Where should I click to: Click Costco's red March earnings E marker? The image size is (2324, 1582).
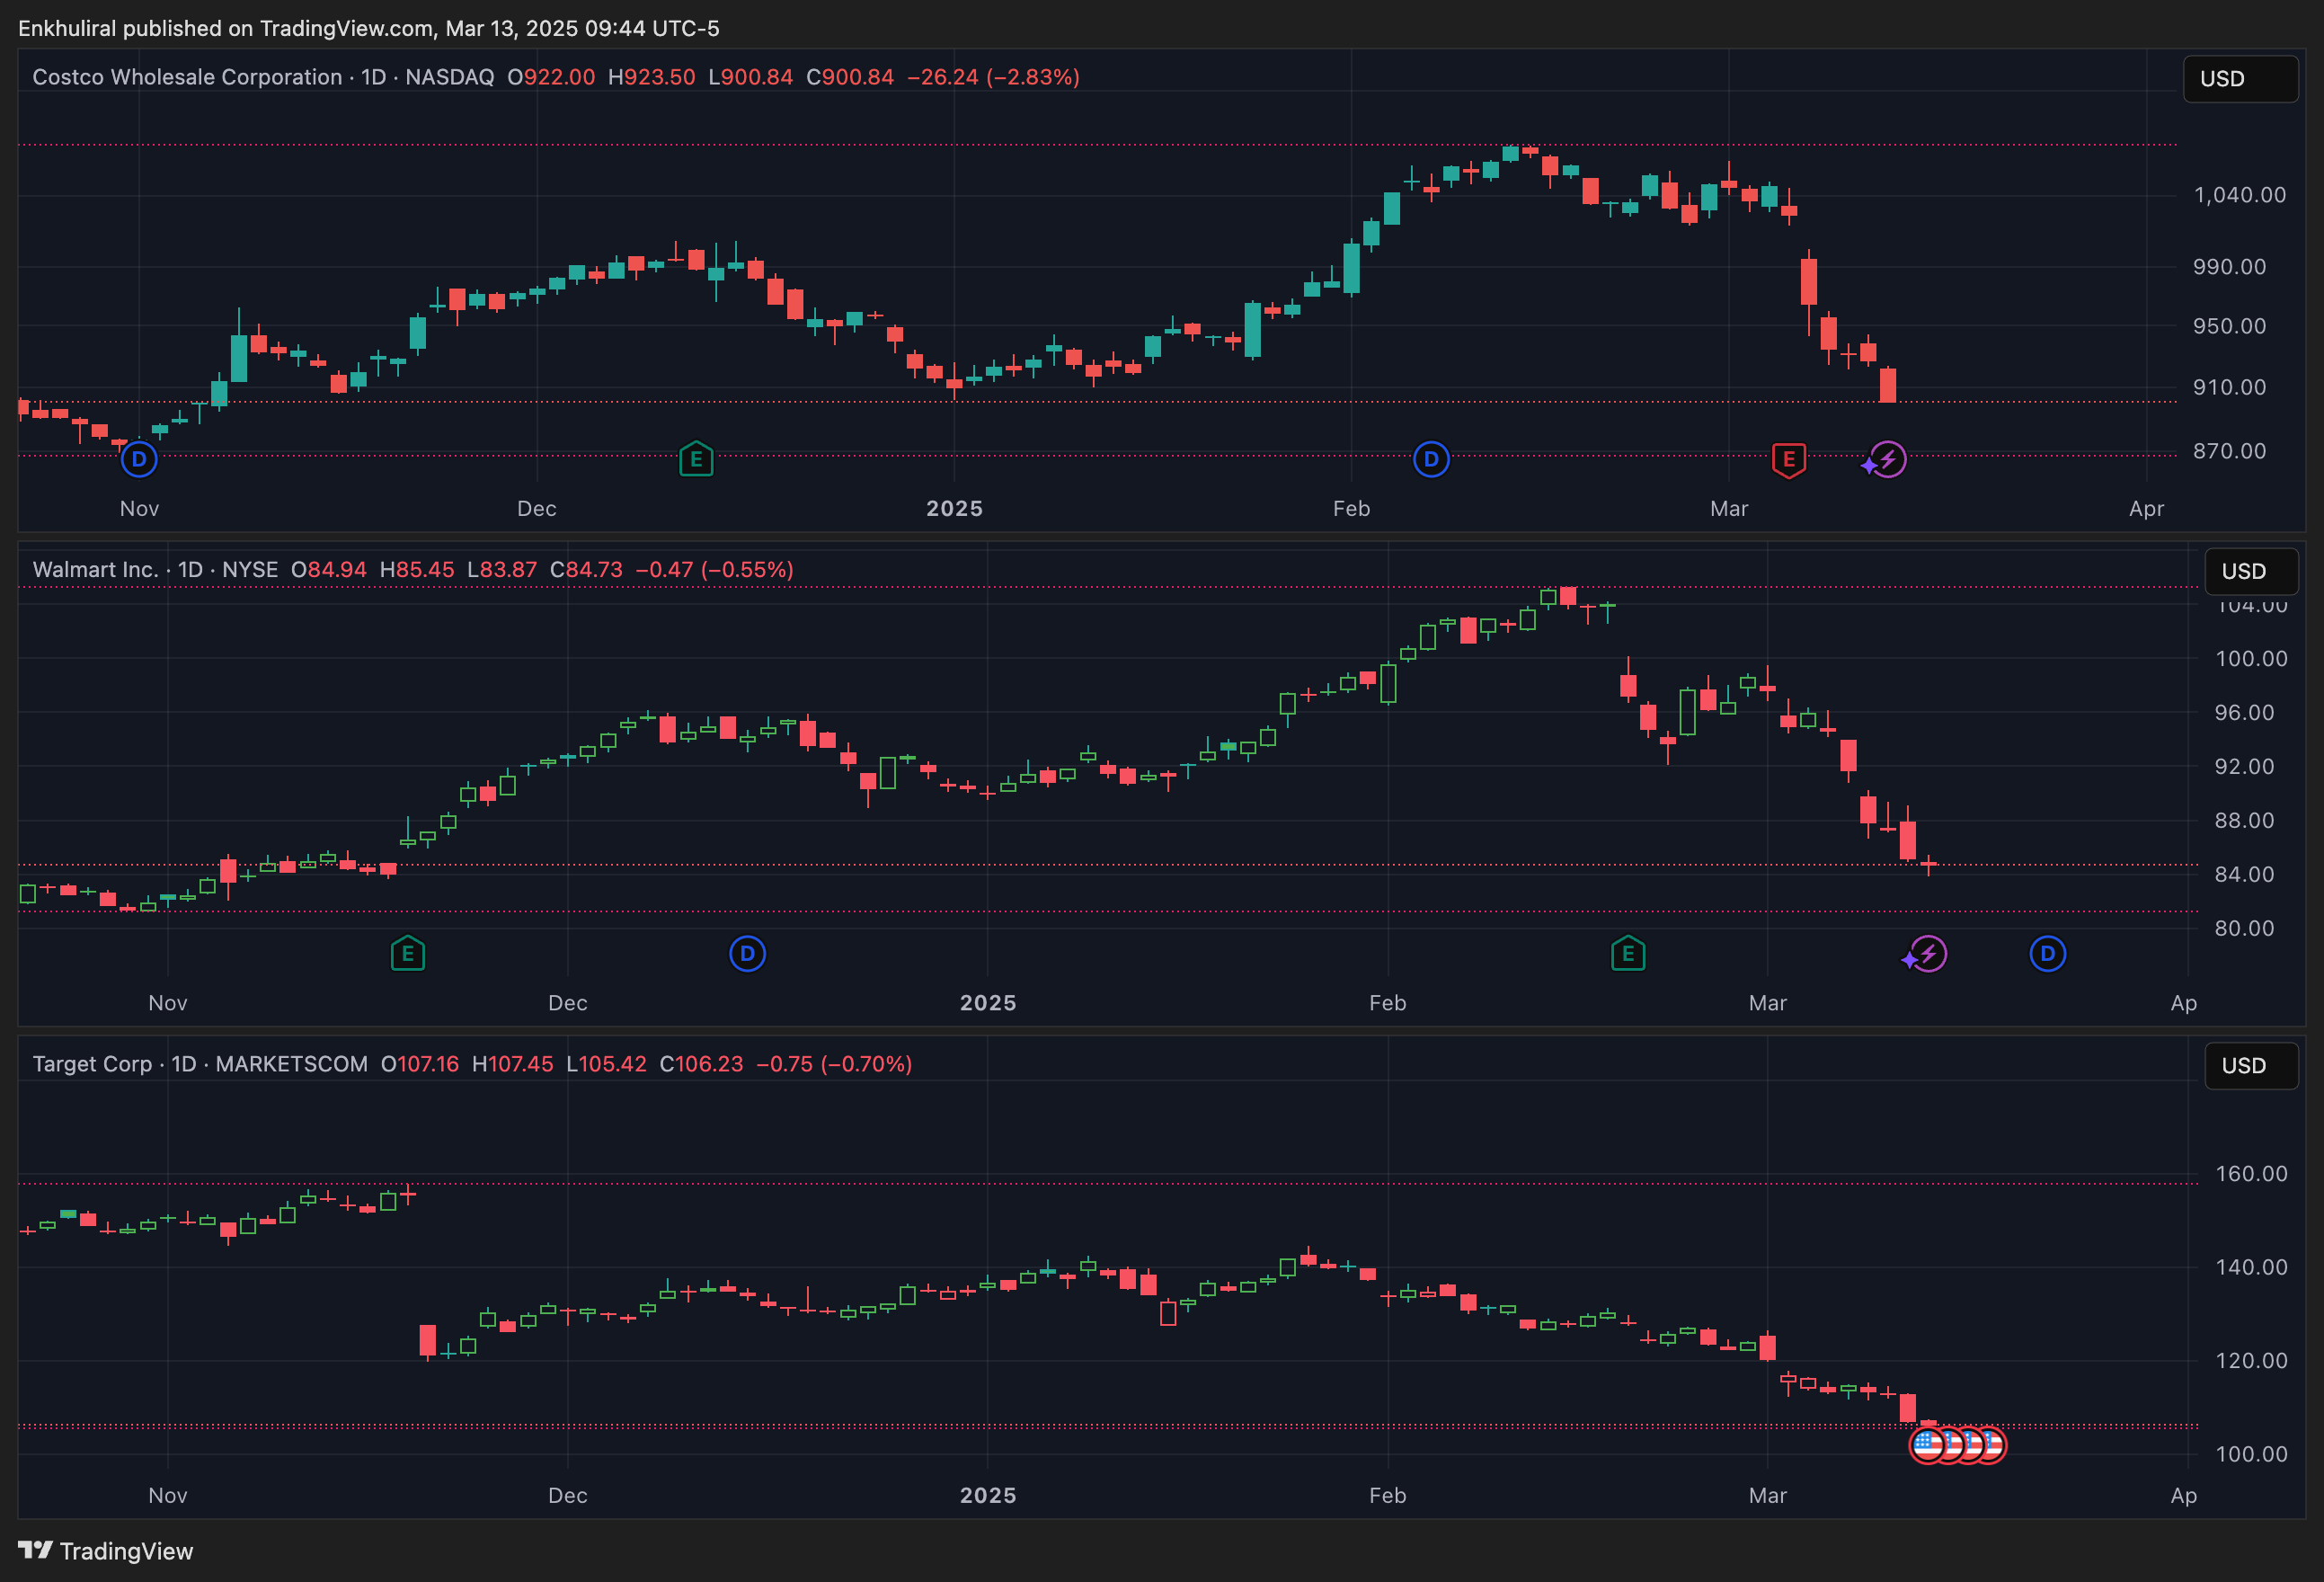tap(1788, 459)
